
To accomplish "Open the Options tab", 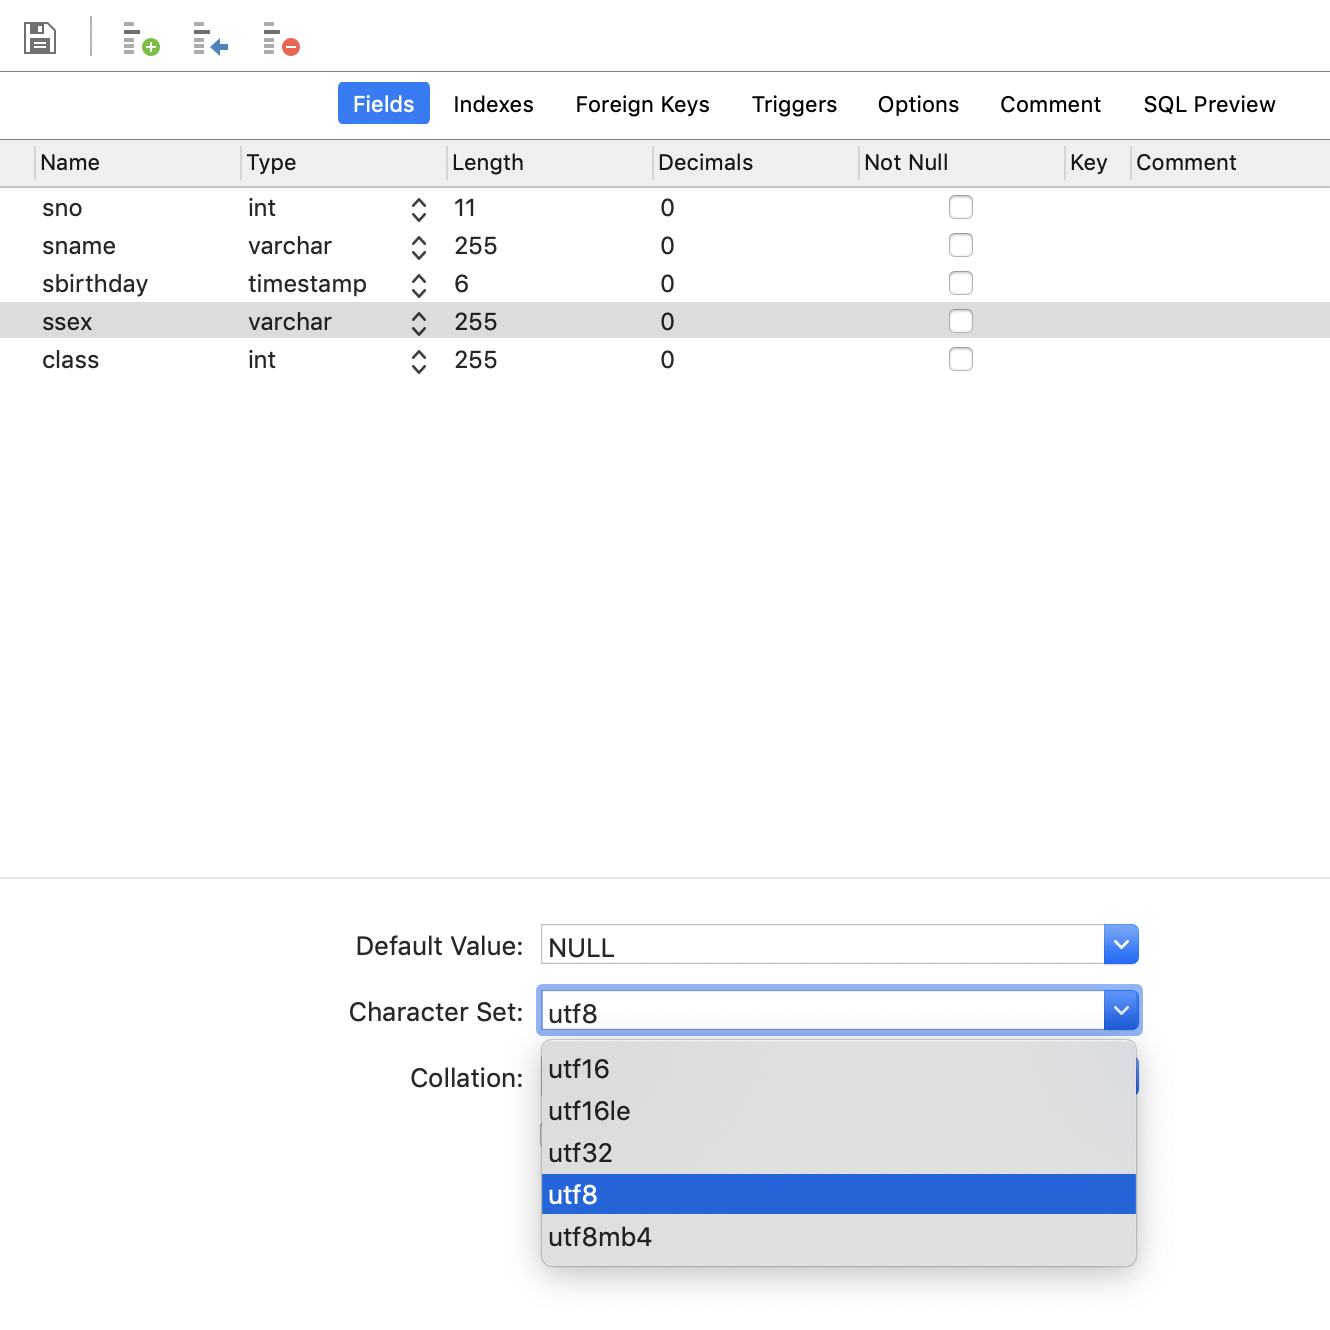I will tap(918, 104).
